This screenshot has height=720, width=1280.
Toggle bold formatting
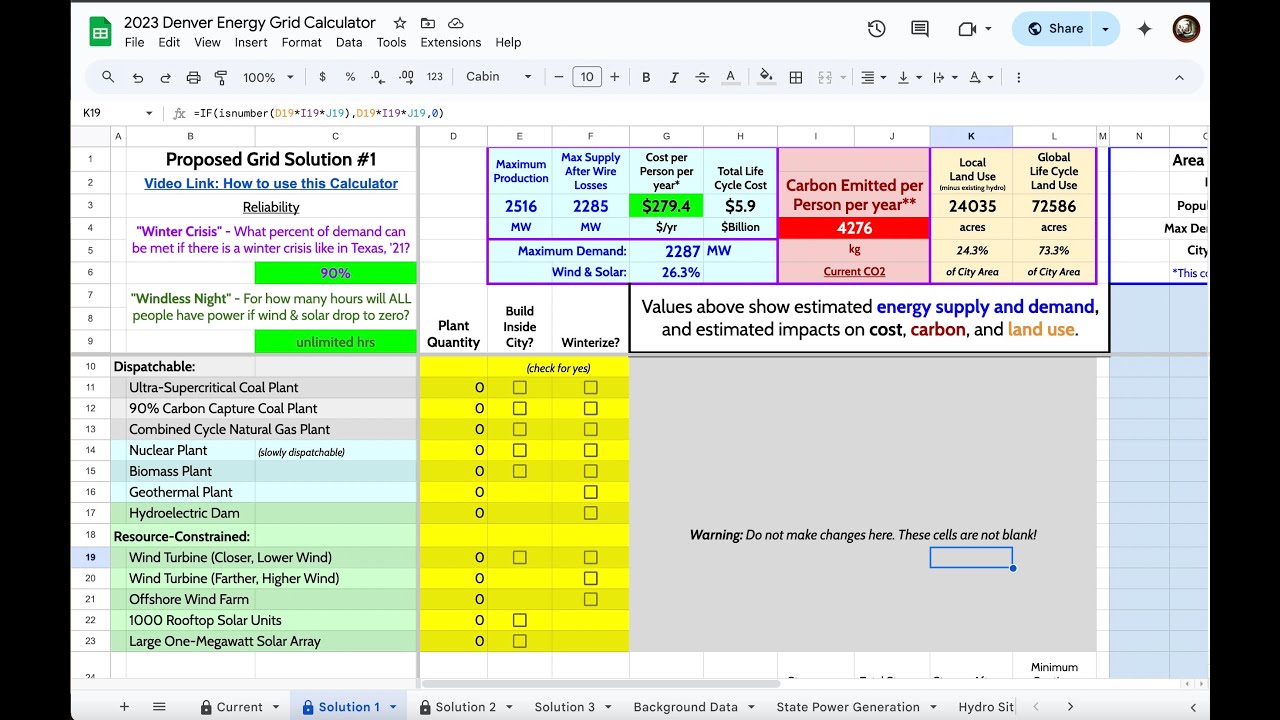click(x=646, y=77)
